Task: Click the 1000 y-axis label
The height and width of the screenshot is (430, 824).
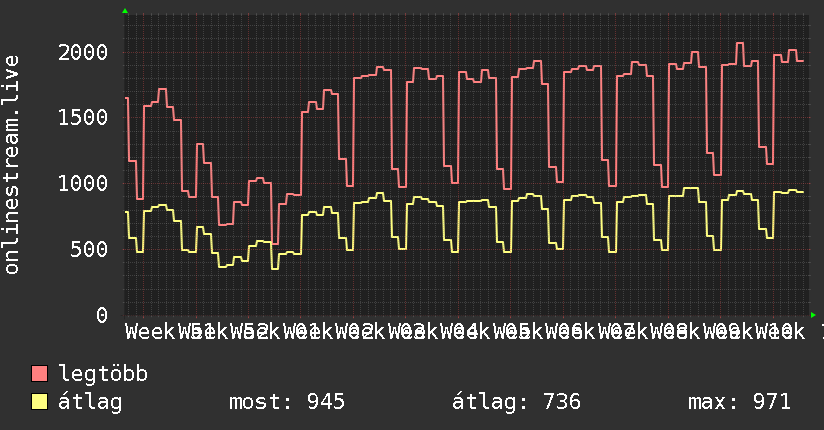Action: [x=83, y=184]
